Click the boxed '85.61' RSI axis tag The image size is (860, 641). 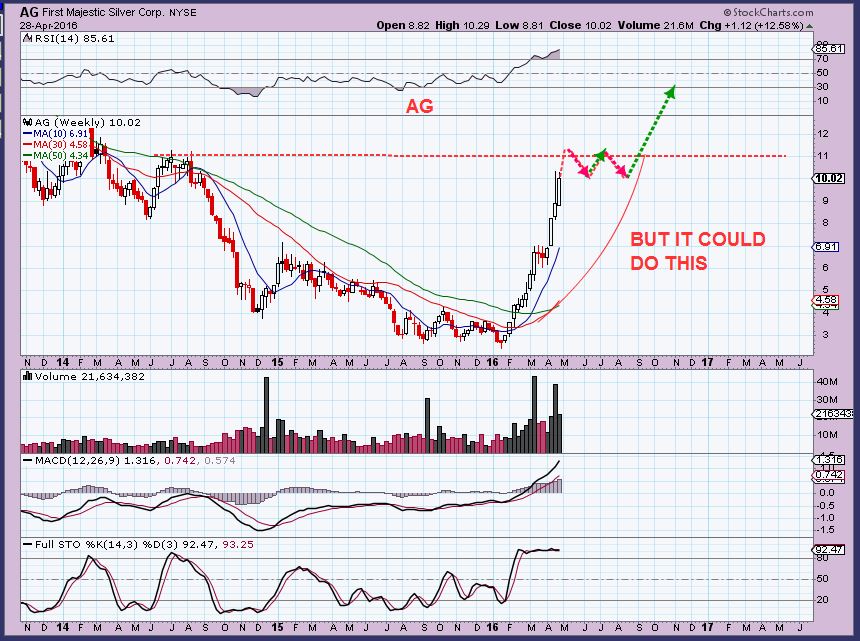pos(829,49)
